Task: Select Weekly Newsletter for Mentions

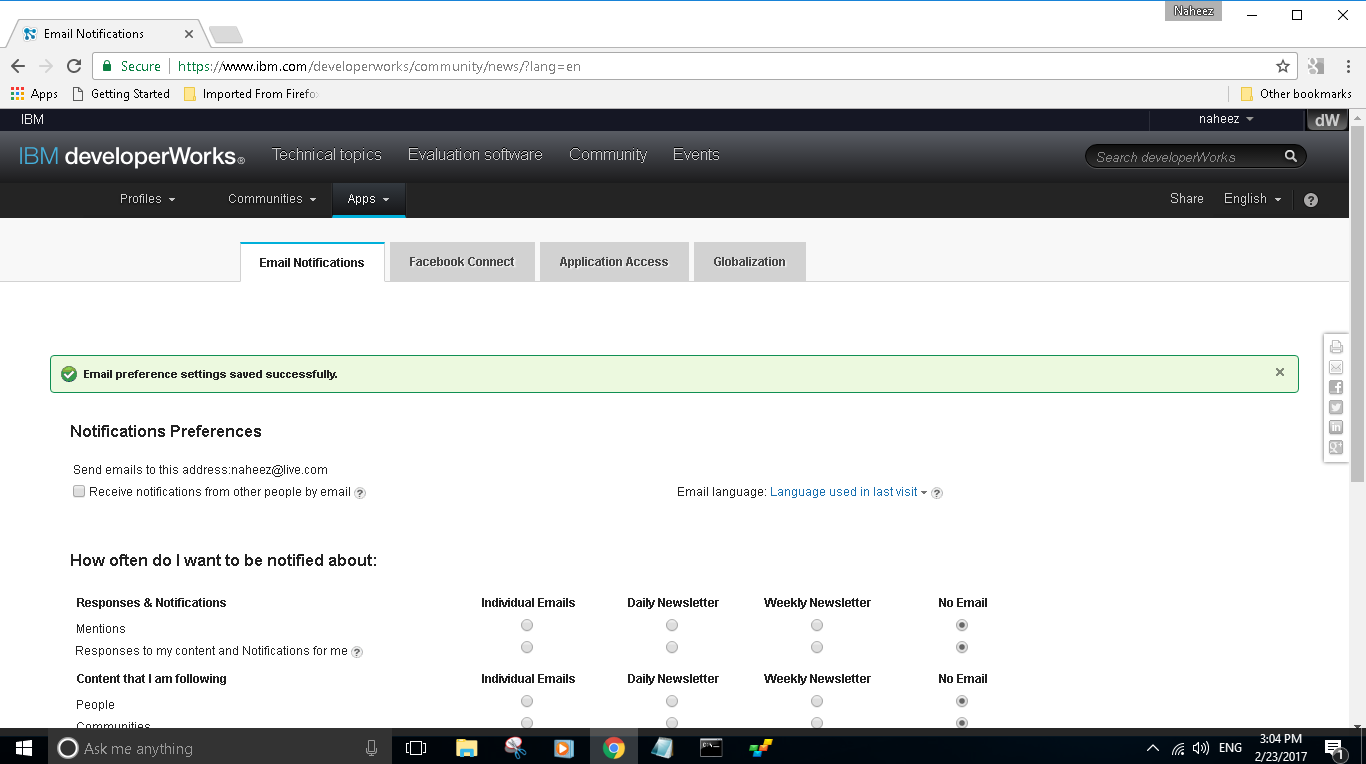Action: pyautogui.click(x=817, y=625)
